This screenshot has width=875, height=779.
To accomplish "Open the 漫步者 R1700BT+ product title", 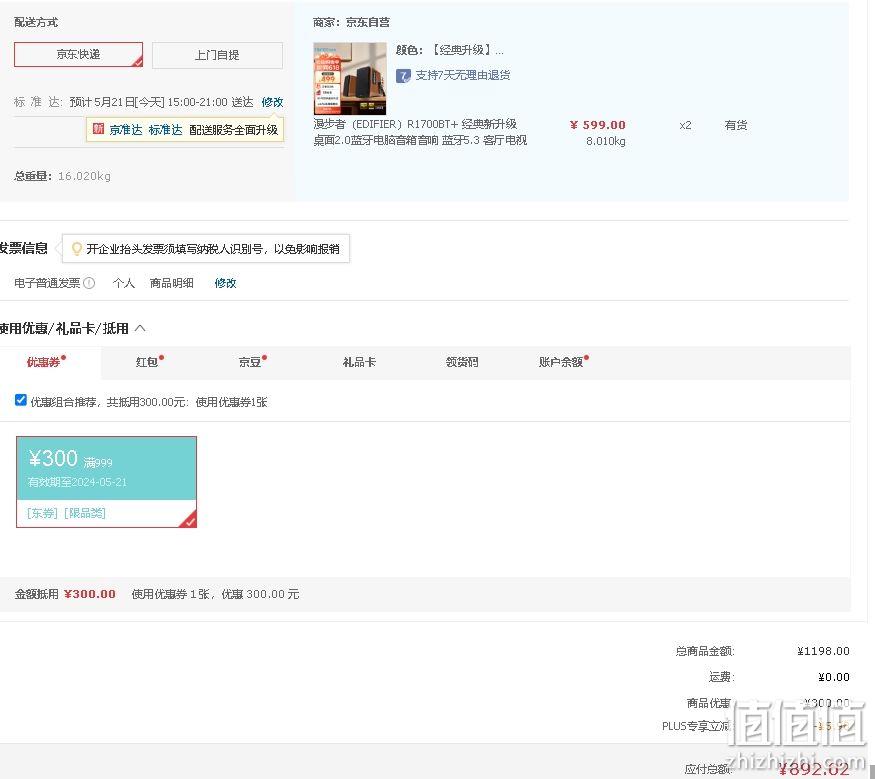I will point(420,132).
